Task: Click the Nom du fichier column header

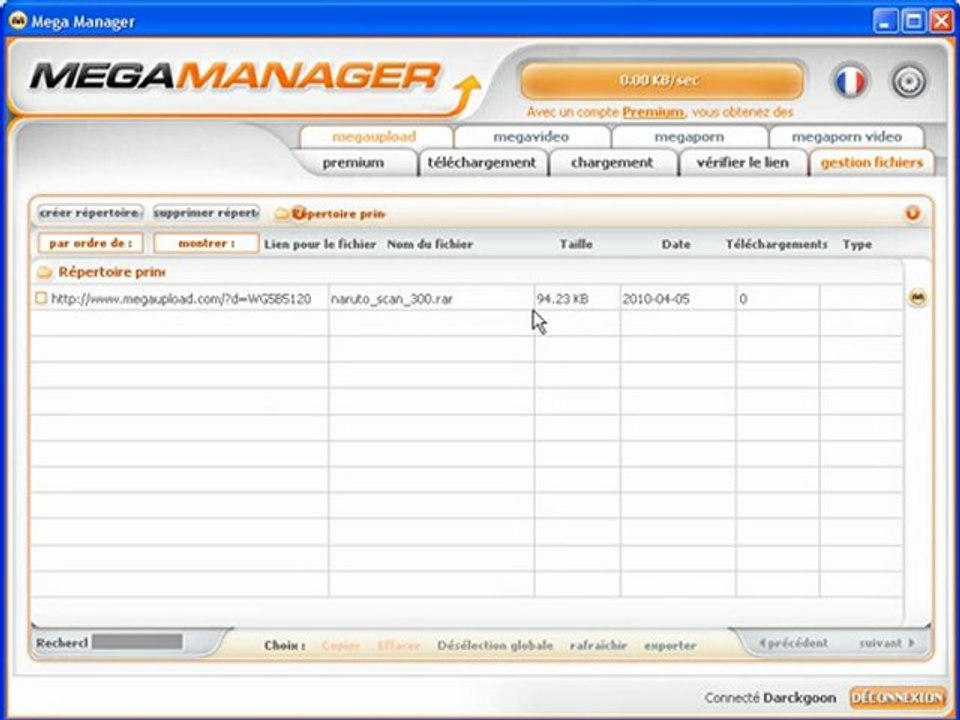Action: pos(430,244)
